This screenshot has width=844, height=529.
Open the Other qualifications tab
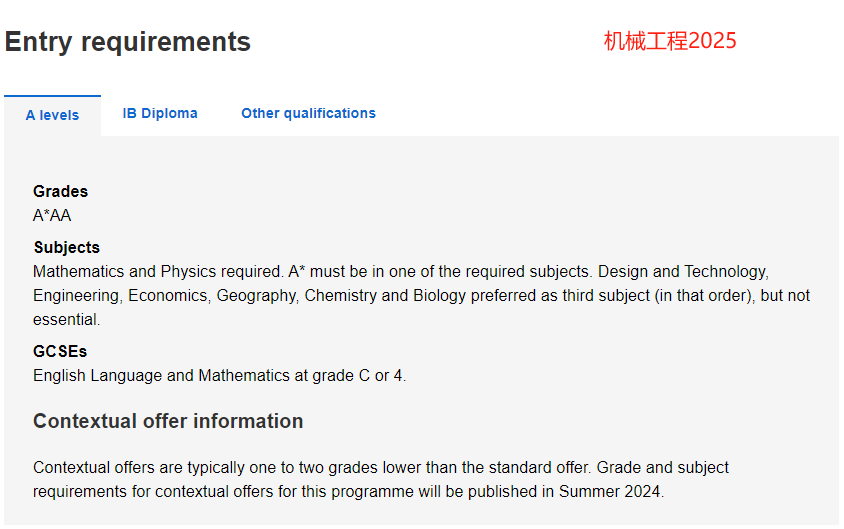click(x=308, y=114)
